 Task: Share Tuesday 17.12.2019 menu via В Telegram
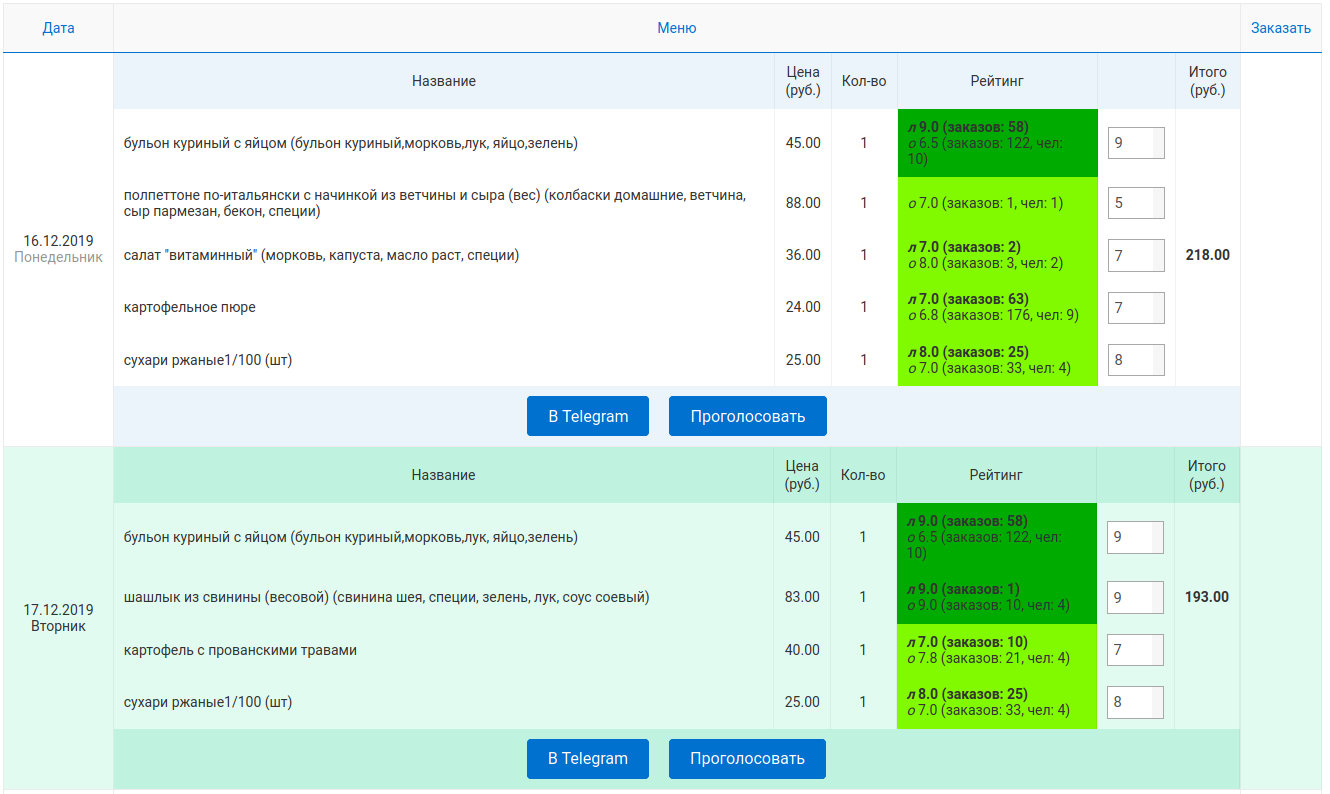click(x=588, y=758)
